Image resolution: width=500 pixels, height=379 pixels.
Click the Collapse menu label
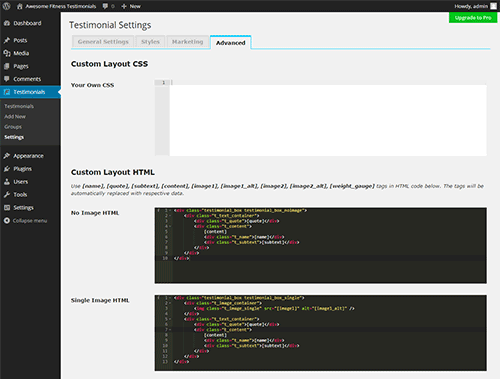click(30, 221)
